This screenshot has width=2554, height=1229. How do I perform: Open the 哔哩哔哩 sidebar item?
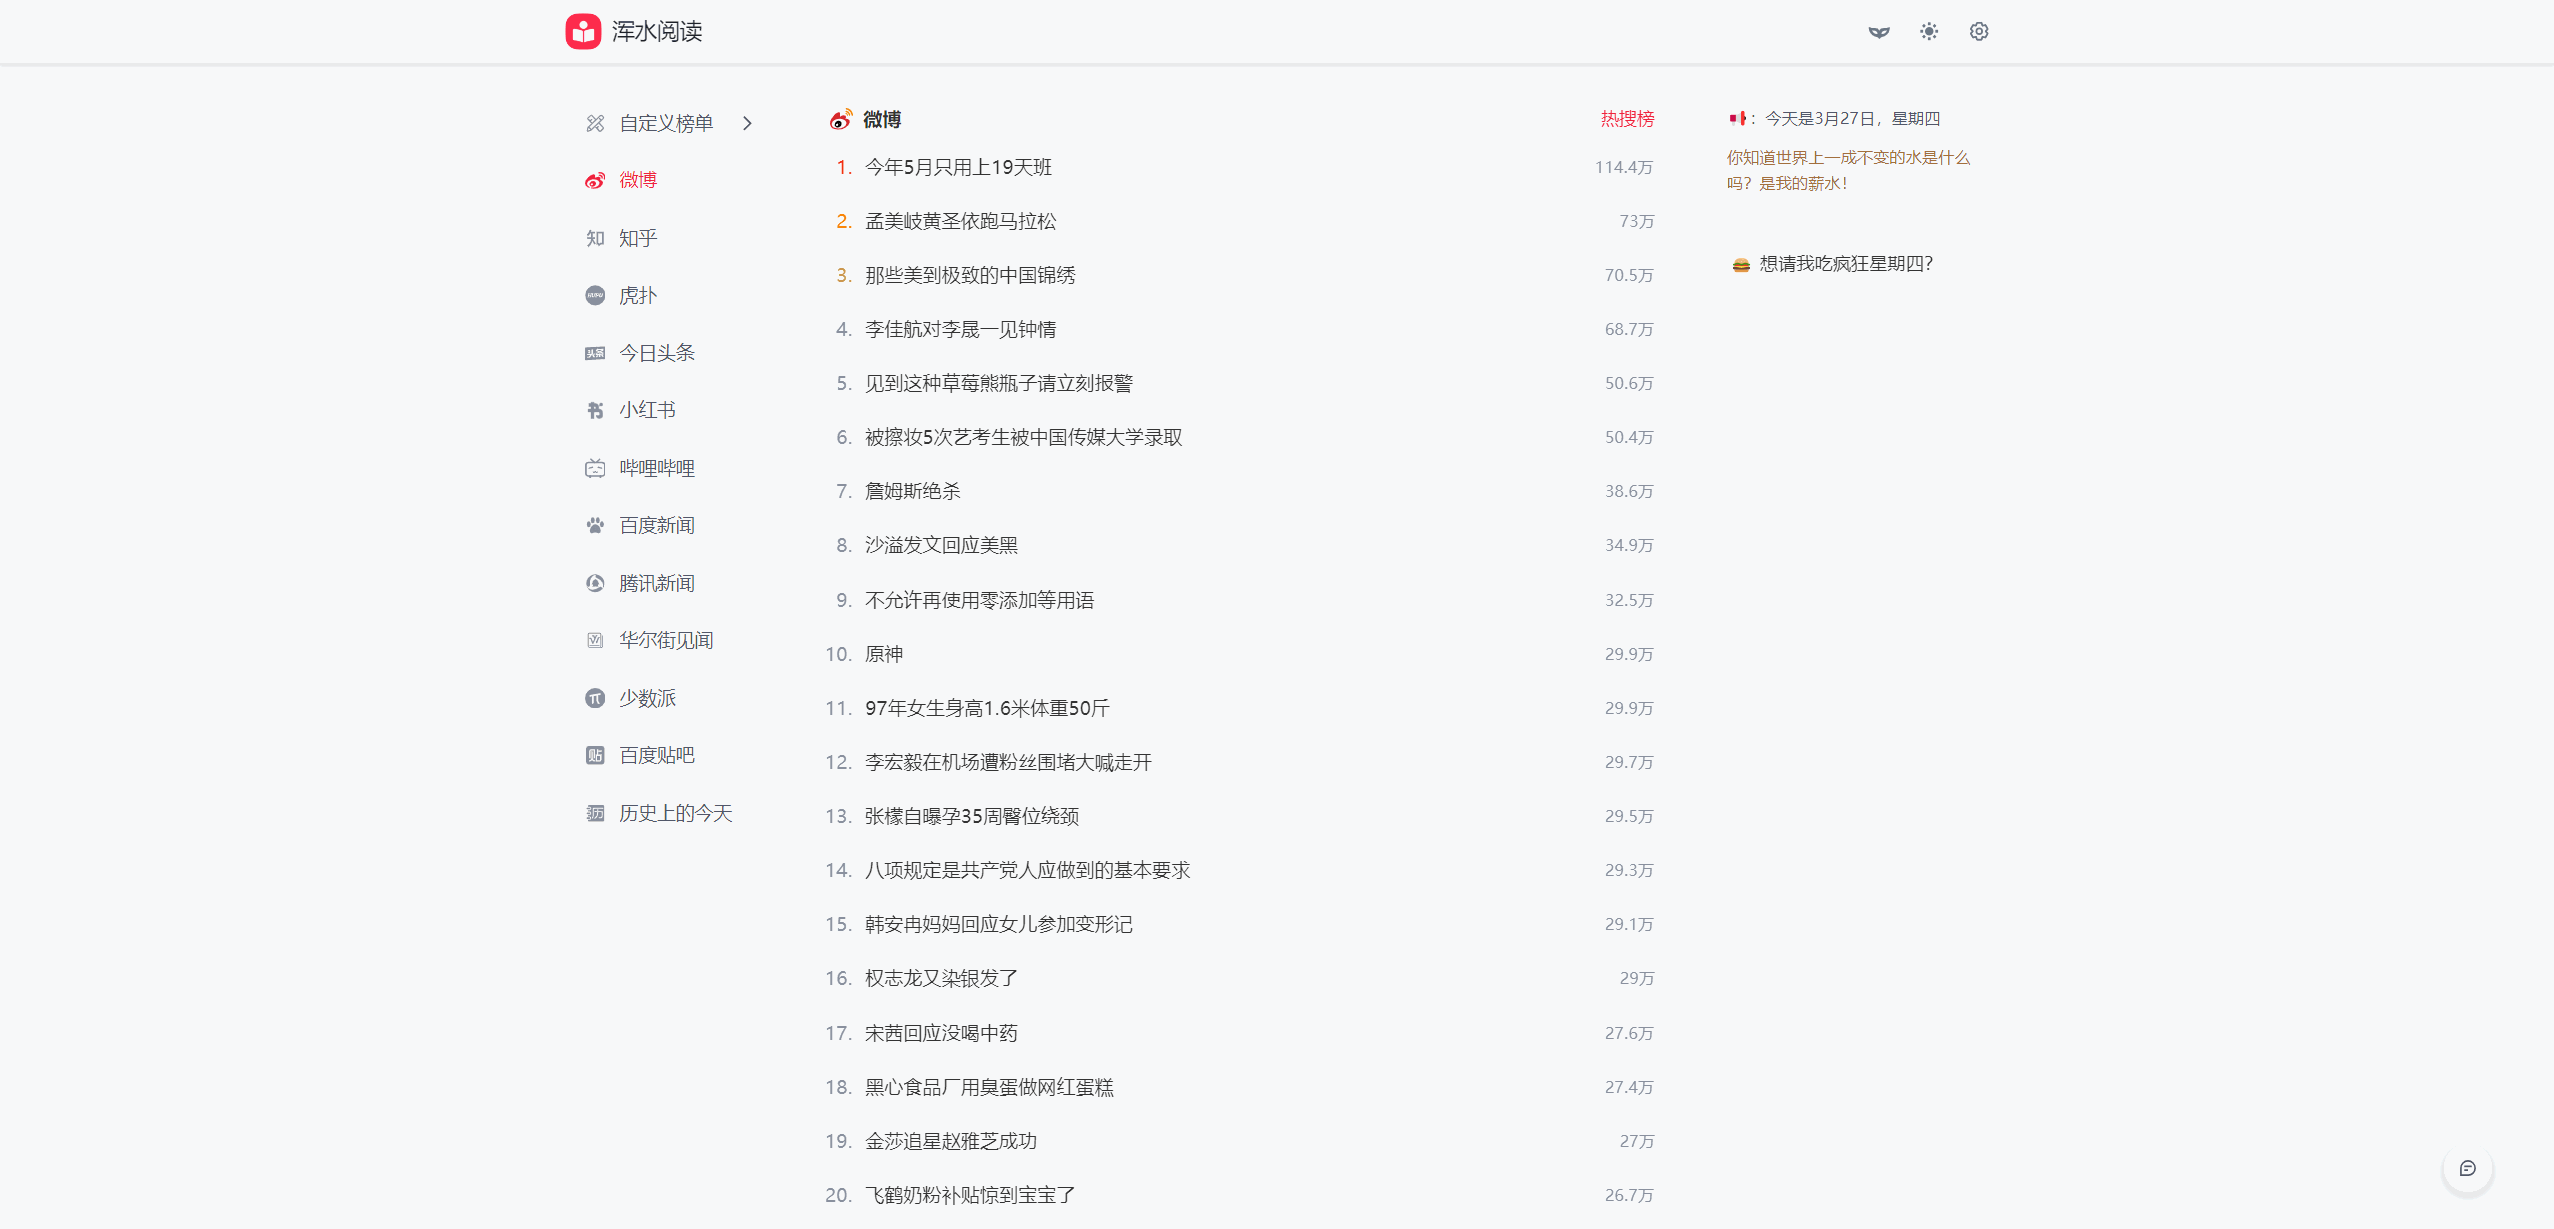point(656,468)
